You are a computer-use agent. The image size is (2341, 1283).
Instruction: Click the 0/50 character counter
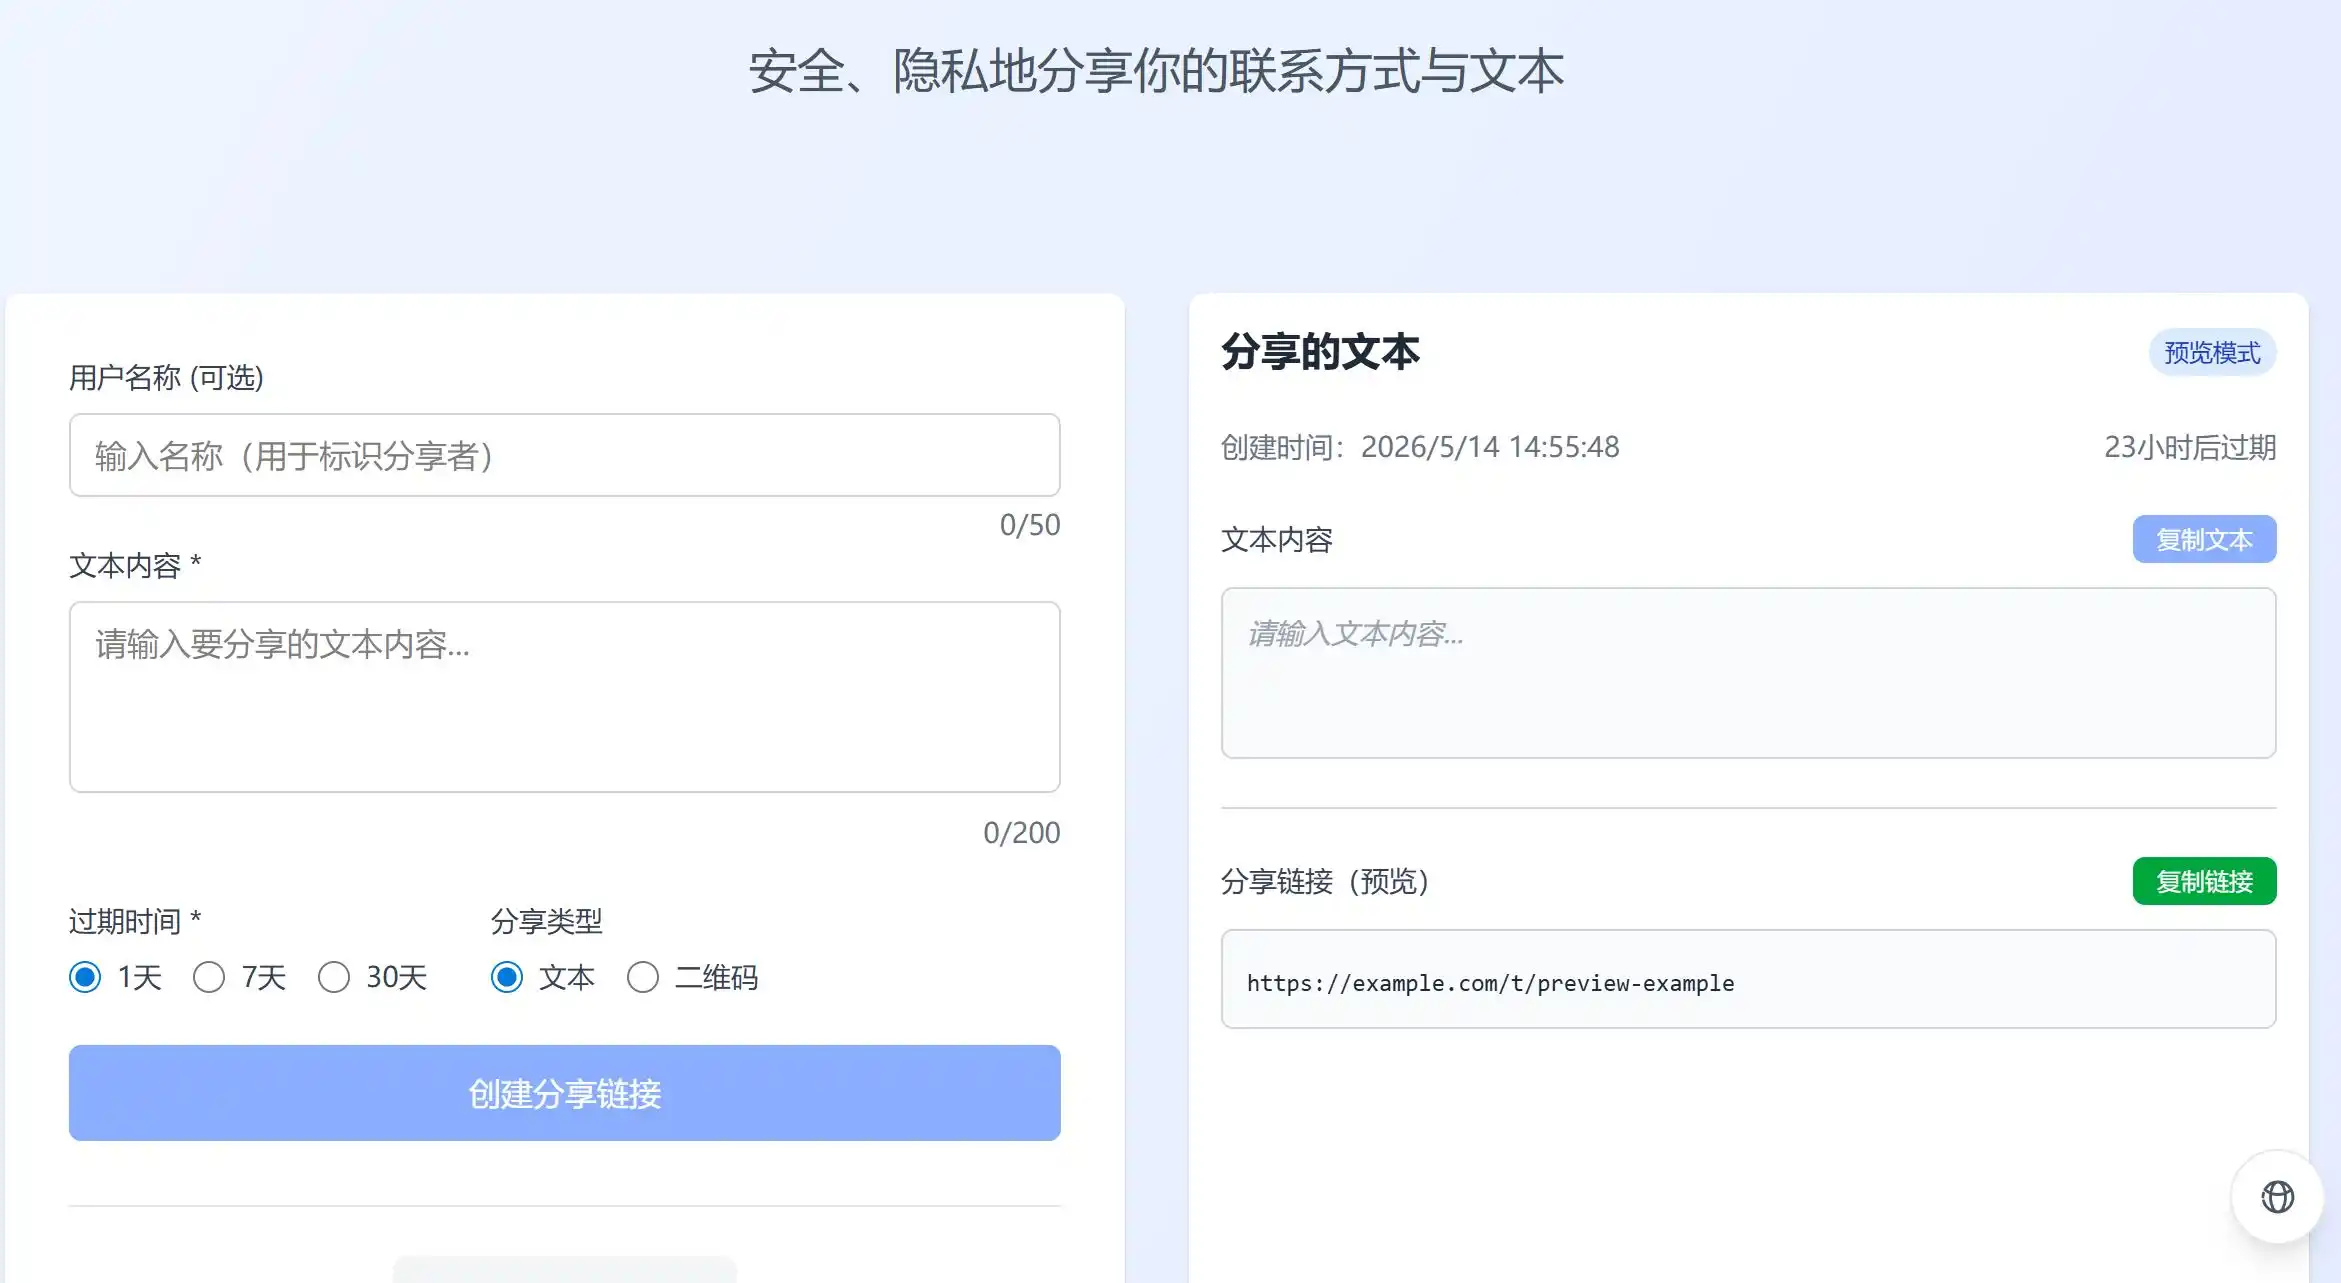tap(1030, 525)
